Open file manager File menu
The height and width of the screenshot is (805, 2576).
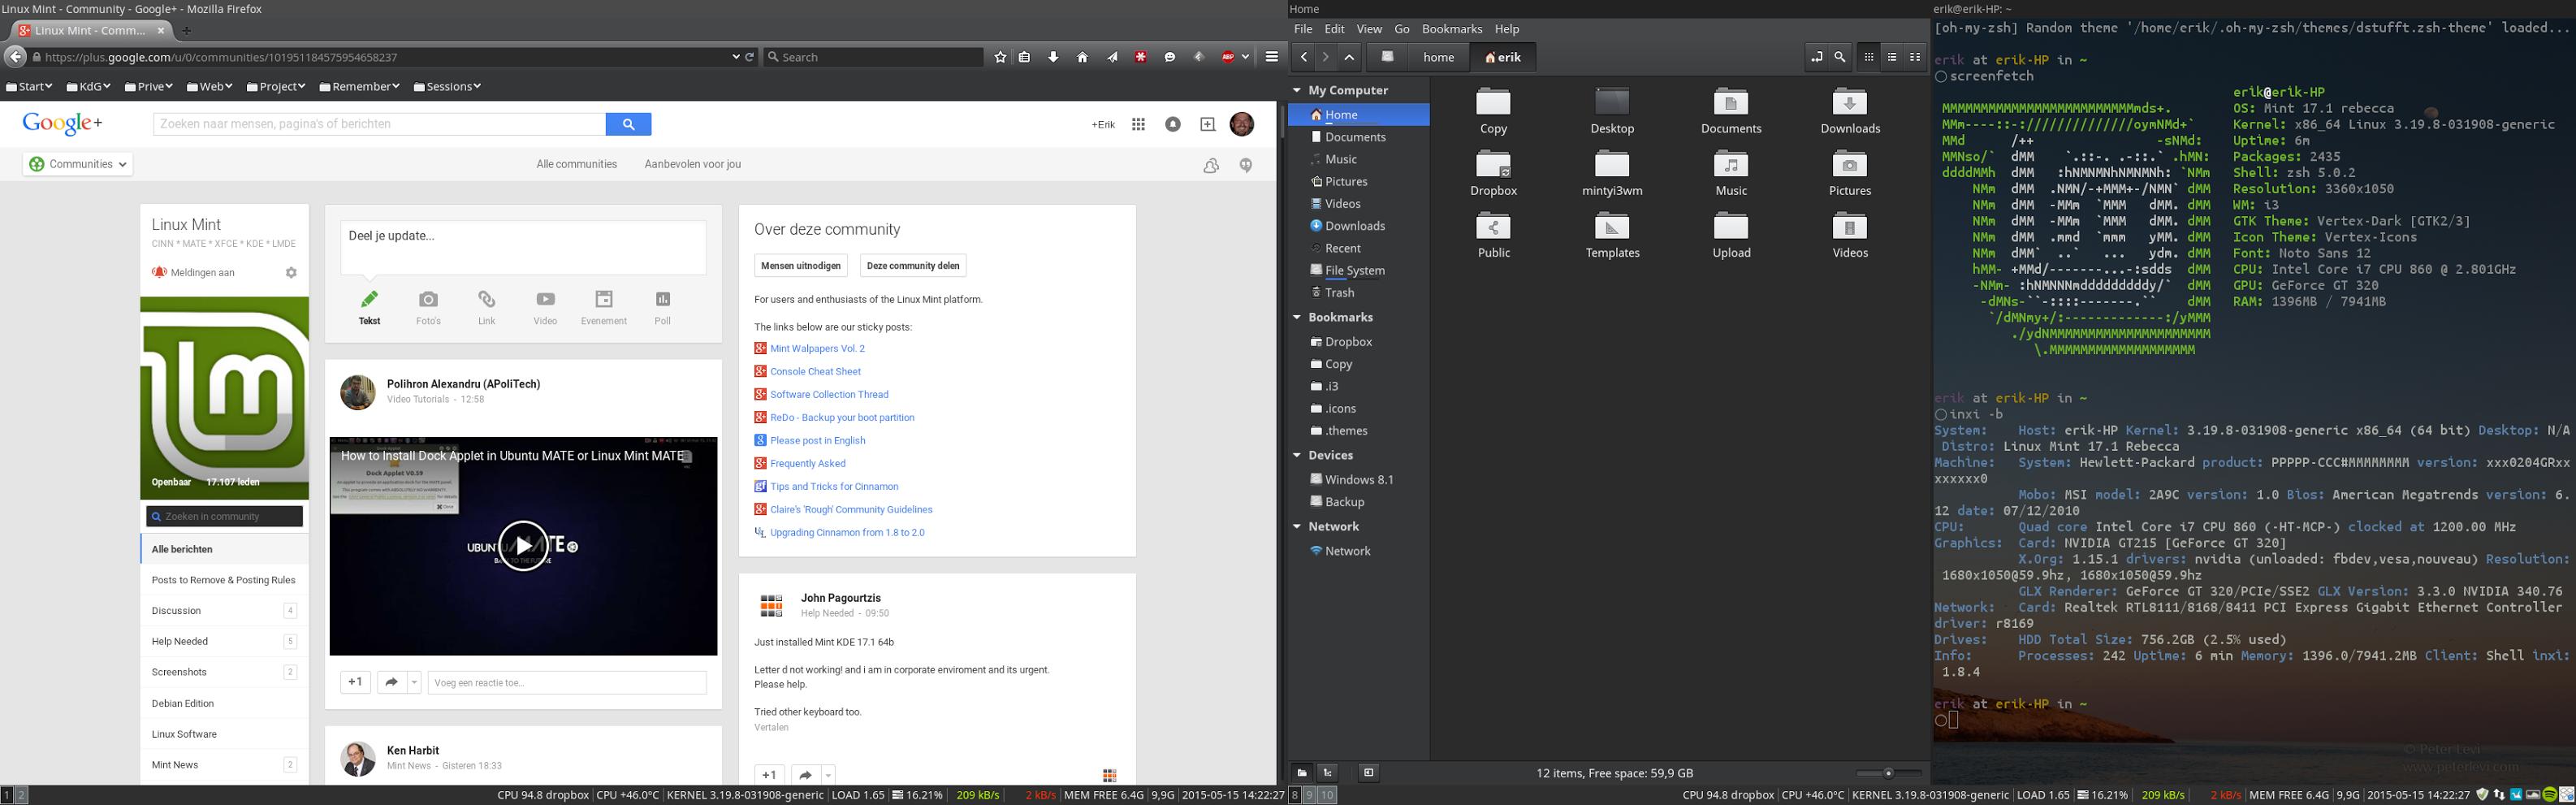[x=1303, y=29]
